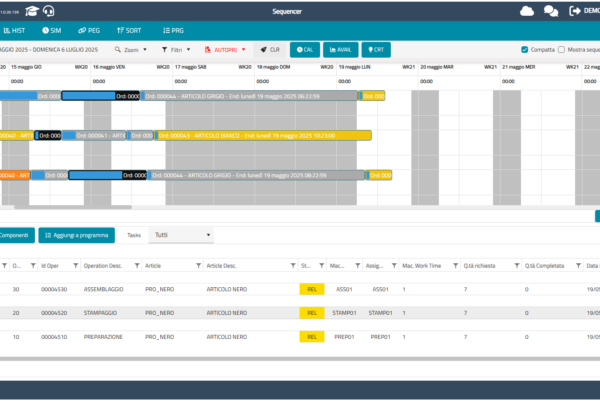This screenshot has height=403, width=600.
Task: Click the STAMP01 machine cell
Action: coord(344,313)
